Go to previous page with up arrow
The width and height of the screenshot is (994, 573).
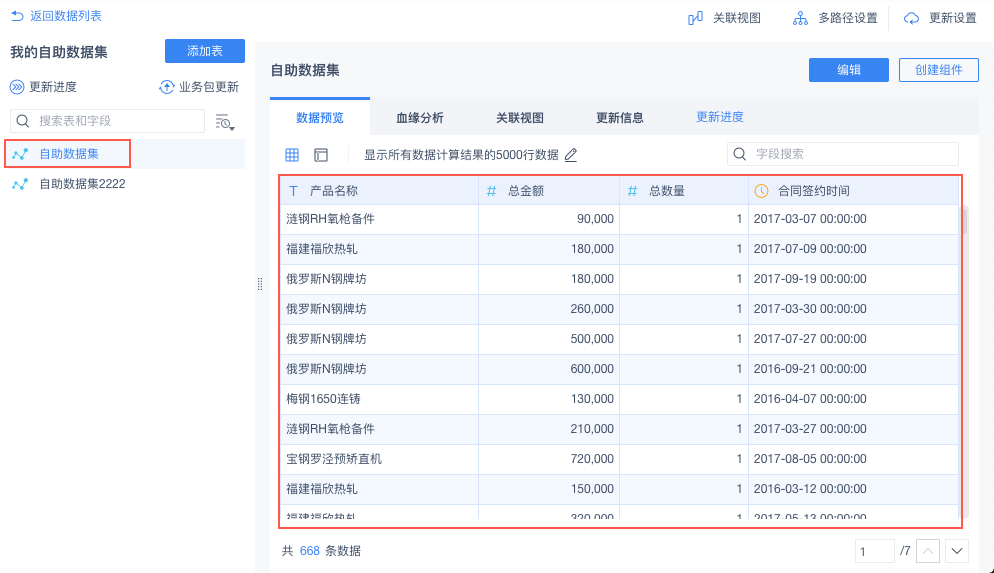coord(928,551)
